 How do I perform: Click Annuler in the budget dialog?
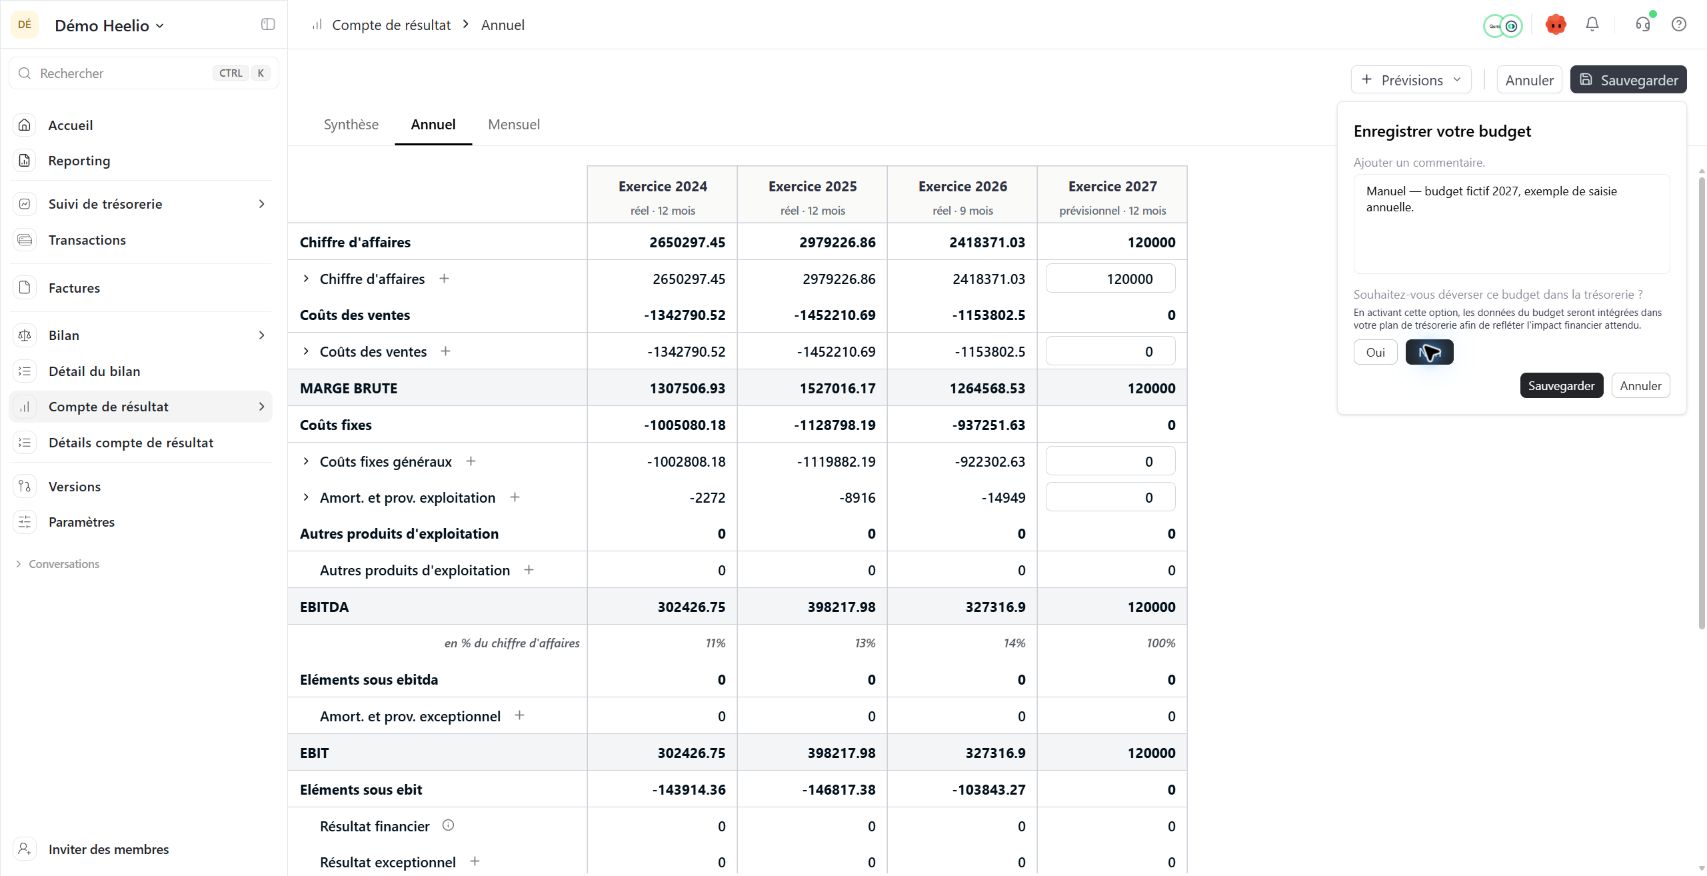pyautogui.click(x=1640, y=386)
